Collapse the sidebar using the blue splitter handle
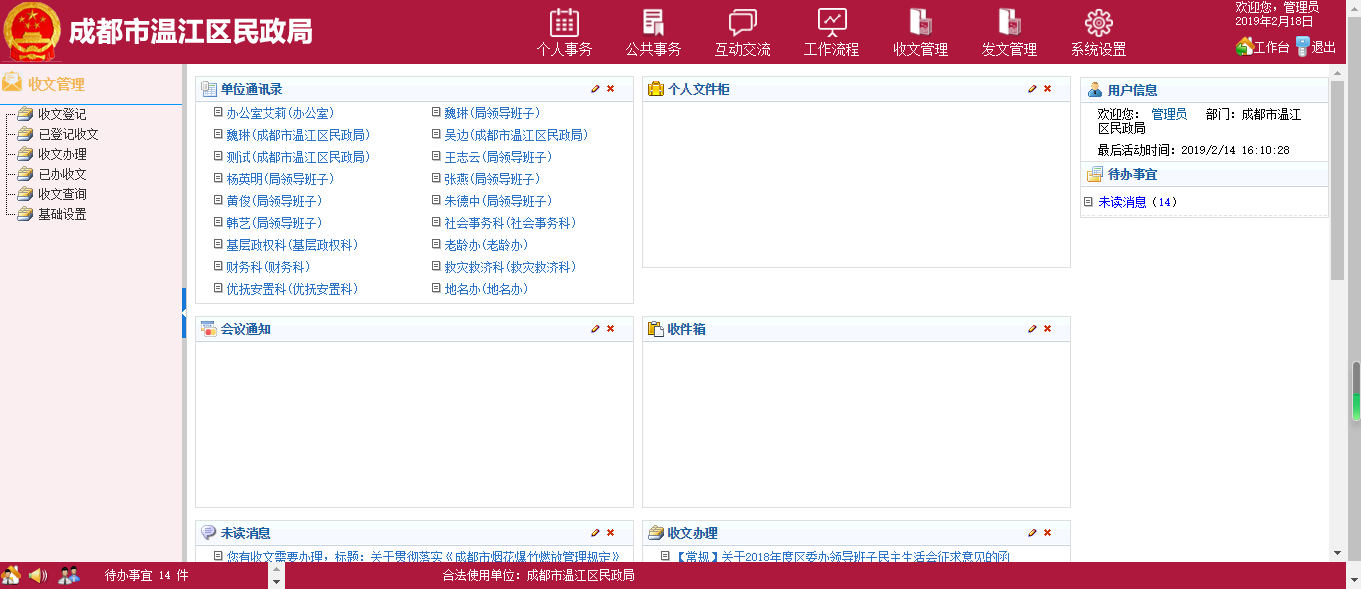Viewport: 1361px width, 589px height. [x=184, y=313]
